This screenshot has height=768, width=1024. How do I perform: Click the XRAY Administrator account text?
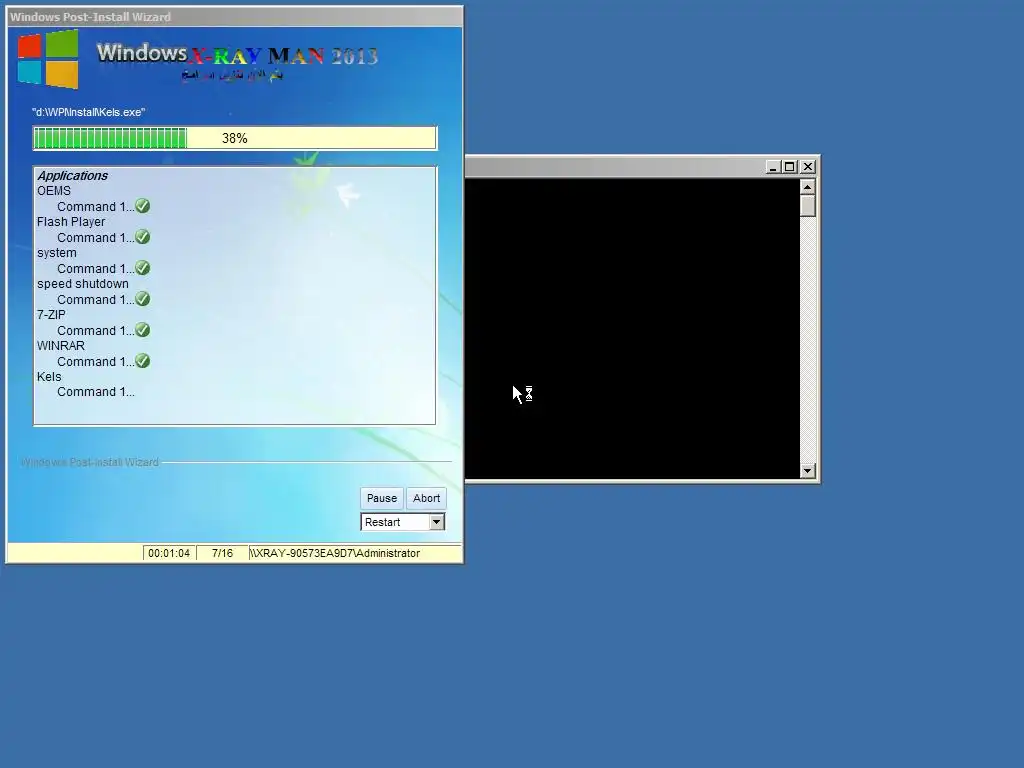335,553
